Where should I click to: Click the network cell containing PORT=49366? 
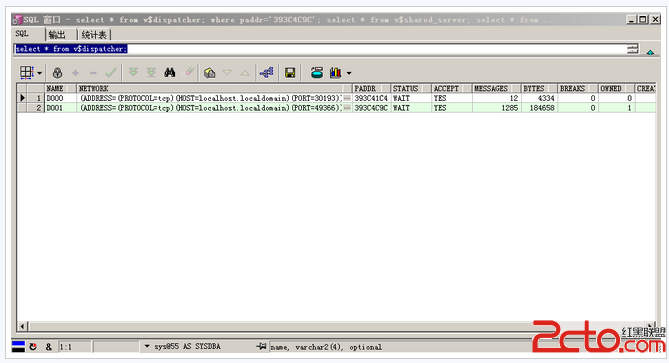click(x=210, y=108)
